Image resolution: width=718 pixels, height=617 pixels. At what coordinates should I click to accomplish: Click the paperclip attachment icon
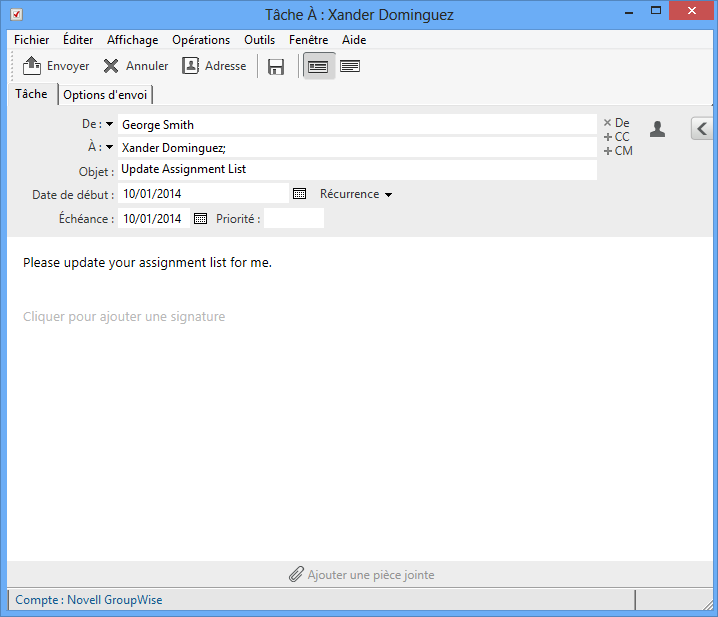click(x=296, y=574)
